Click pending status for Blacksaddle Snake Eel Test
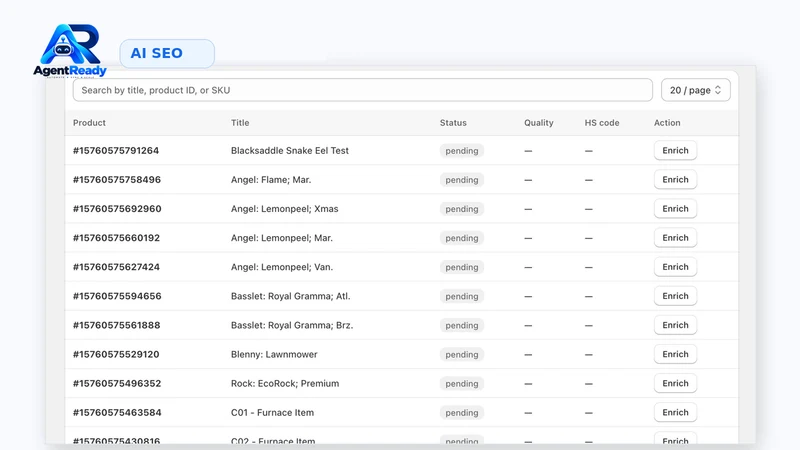The image size is (800, 450). point(462,151)
